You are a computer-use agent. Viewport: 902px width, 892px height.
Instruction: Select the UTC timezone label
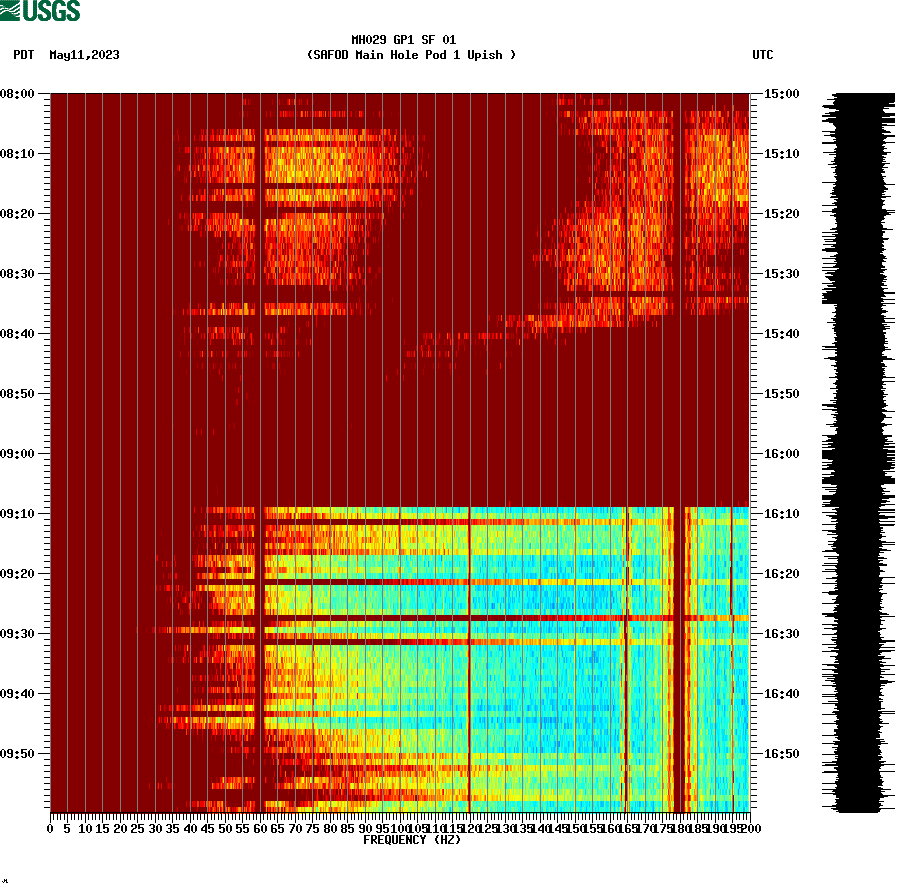click(x=764, y=55)
